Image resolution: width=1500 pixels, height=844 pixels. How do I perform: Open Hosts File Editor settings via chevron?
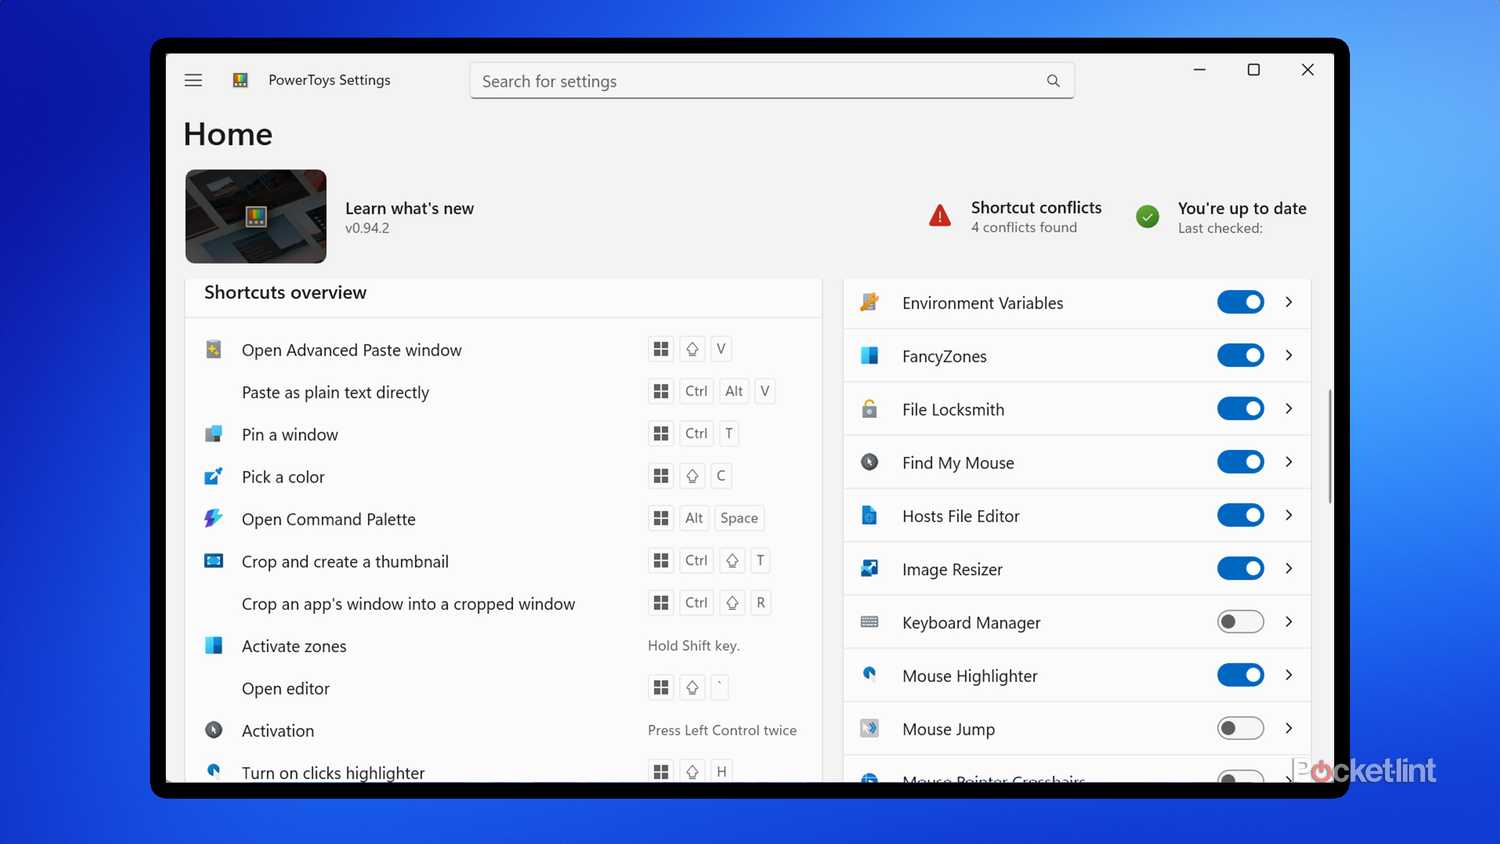coord(1289,515)
